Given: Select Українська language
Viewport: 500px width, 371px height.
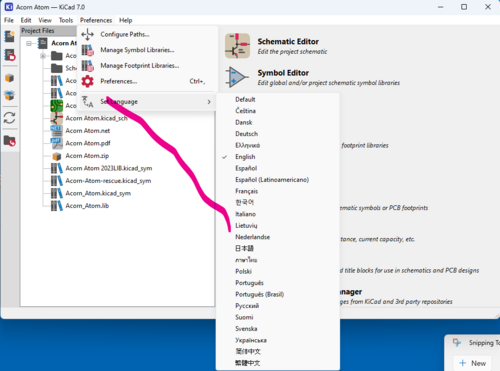Looking at the screenshot, I should 278,340.
